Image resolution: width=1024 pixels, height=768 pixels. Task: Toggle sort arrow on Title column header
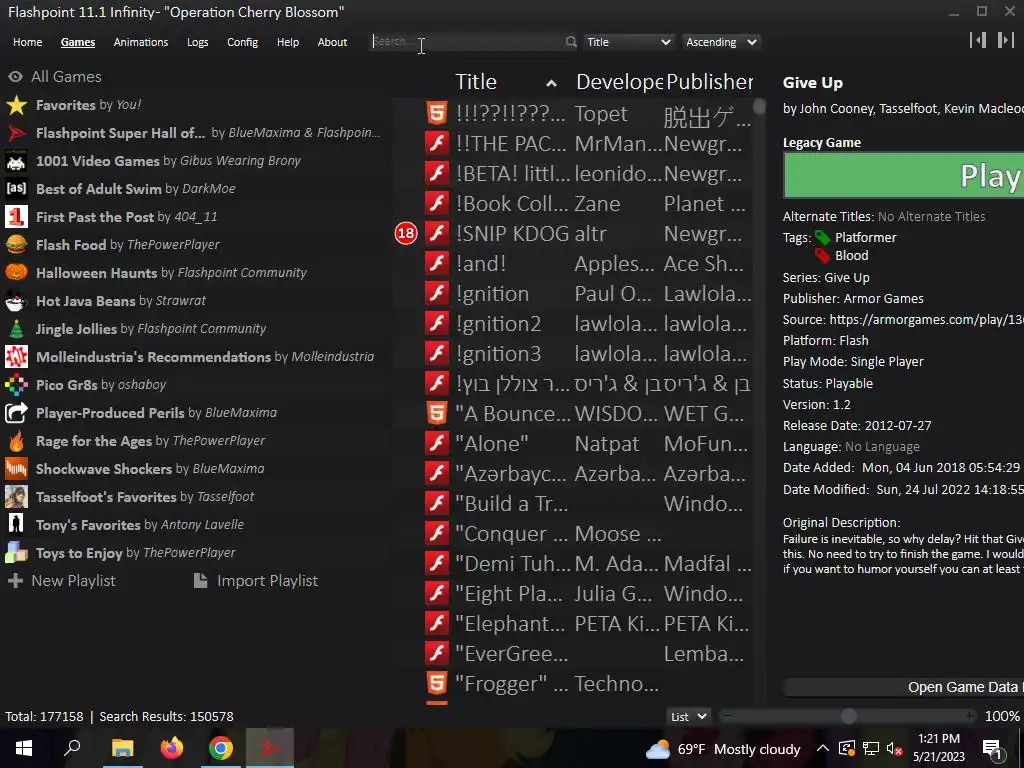point(551,83)
